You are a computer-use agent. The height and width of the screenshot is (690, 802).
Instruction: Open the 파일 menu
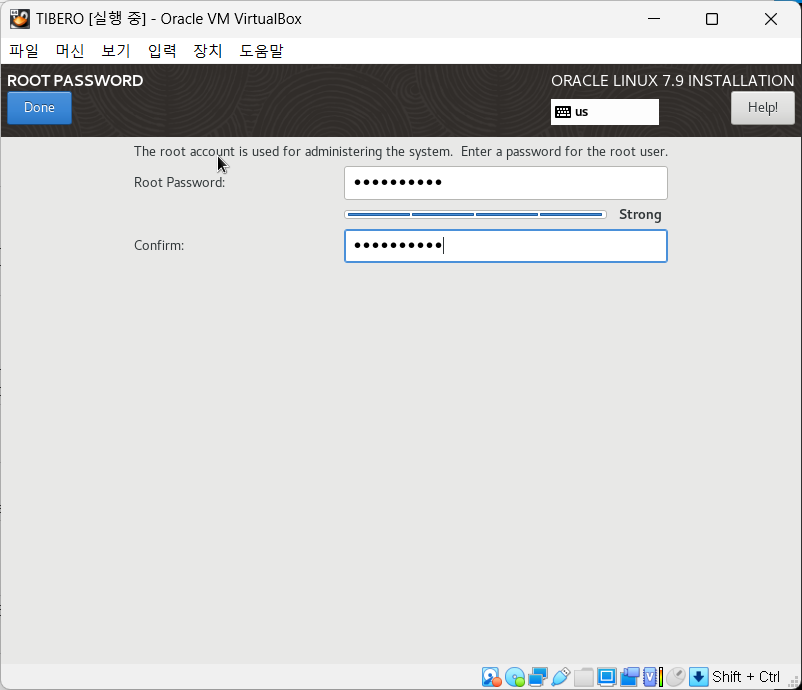[x=24, y=51]
